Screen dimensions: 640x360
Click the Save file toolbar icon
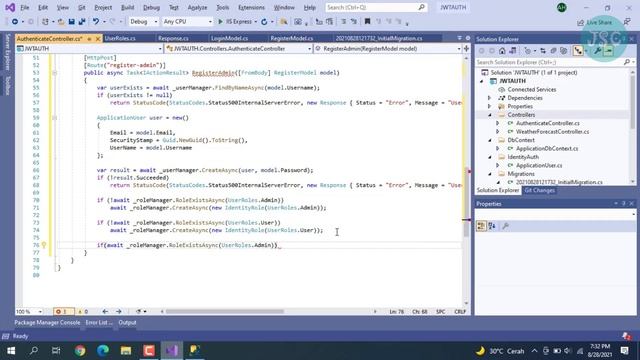[x=71, y=22]
